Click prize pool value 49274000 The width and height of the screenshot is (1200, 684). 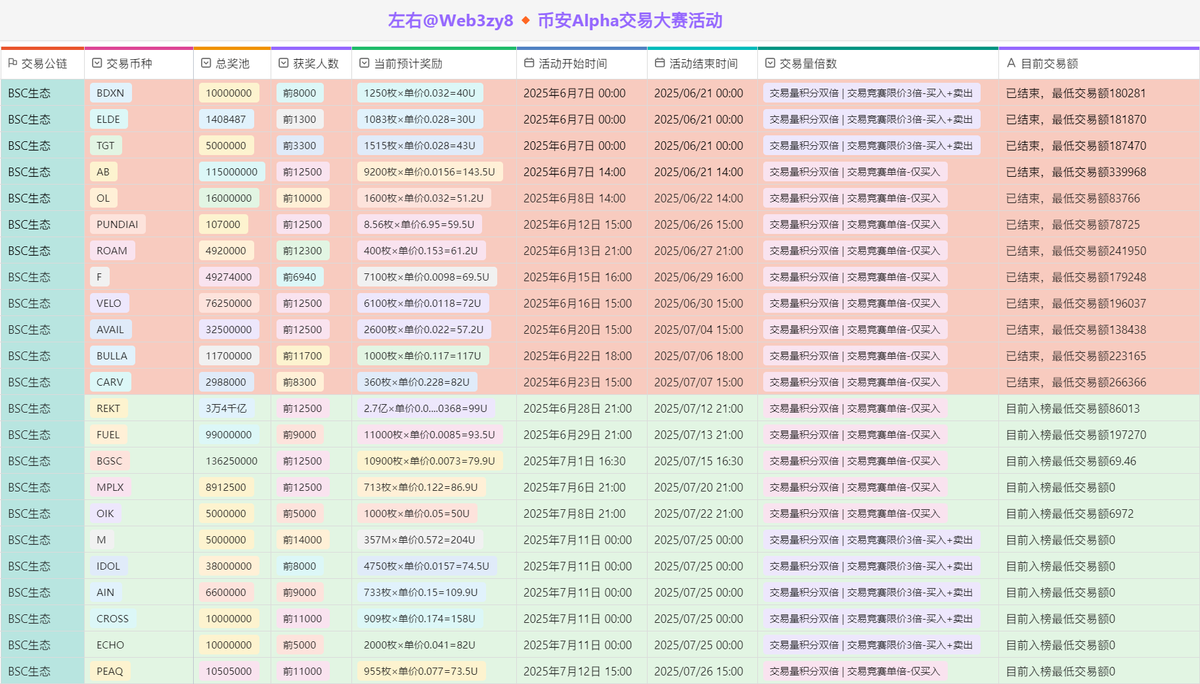229,277
